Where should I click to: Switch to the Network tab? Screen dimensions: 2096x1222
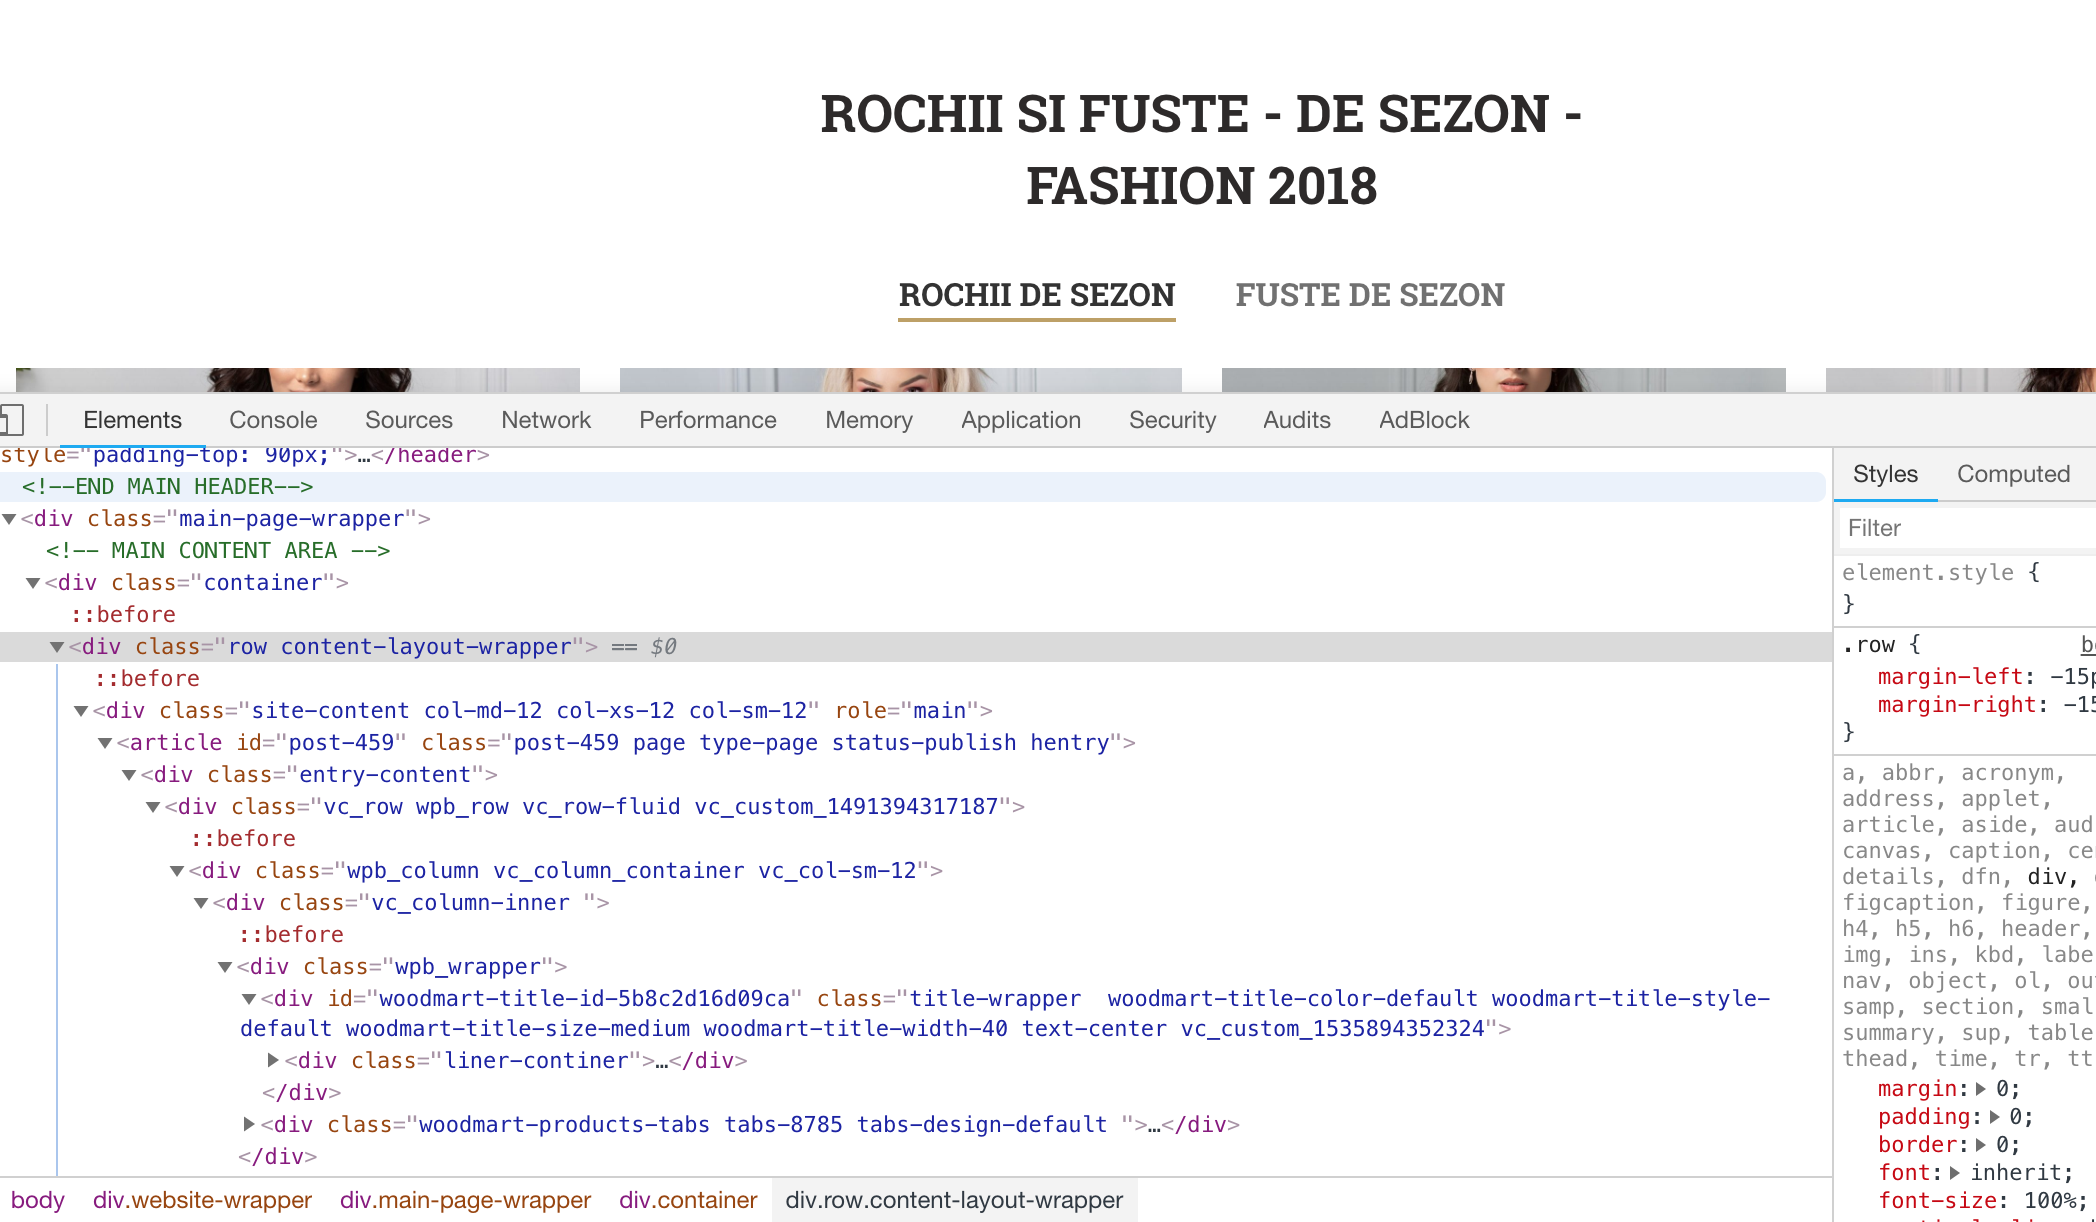tap(546, 420)
